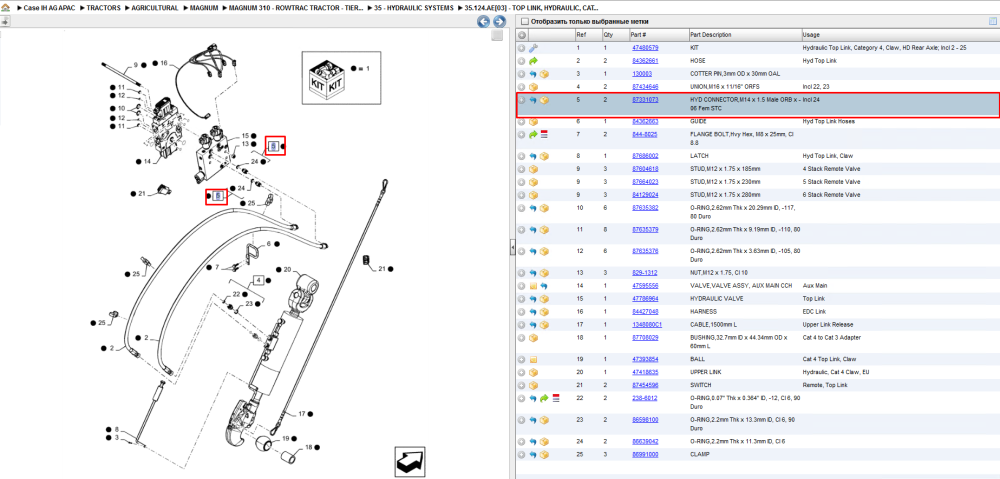Go to next illustration with right arrow
Viewport: 1000px width, 479px height.
click(499, 22)
